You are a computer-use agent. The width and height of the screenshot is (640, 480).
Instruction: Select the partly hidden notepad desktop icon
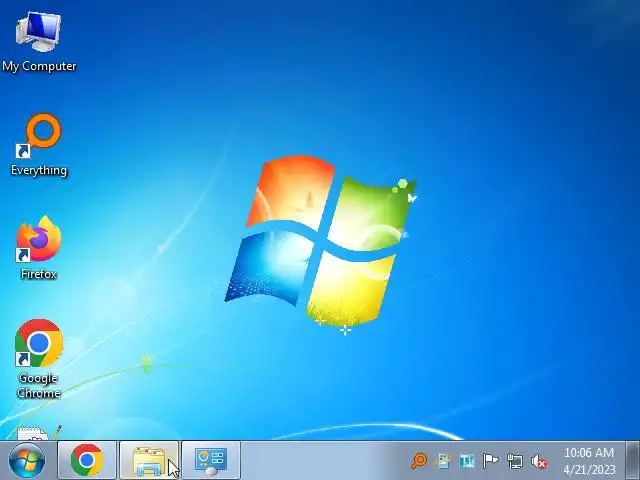[x=39, y=433]
